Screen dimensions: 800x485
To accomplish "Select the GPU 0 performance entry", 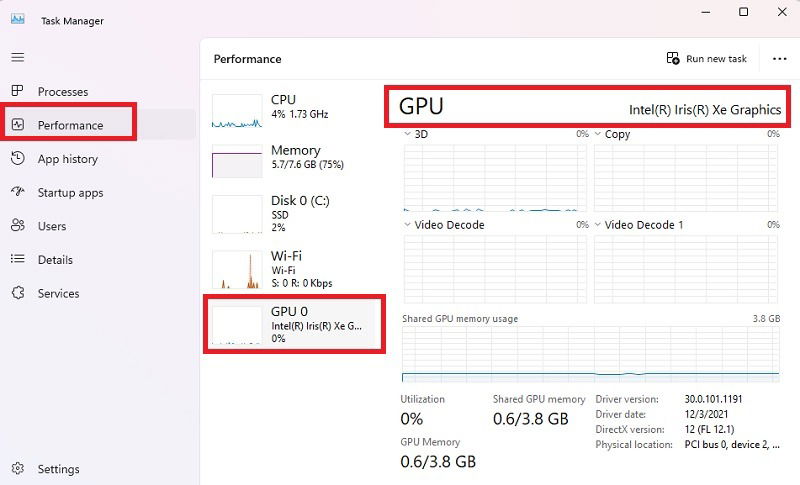I will pyautogui.click(x=293, y=324).
